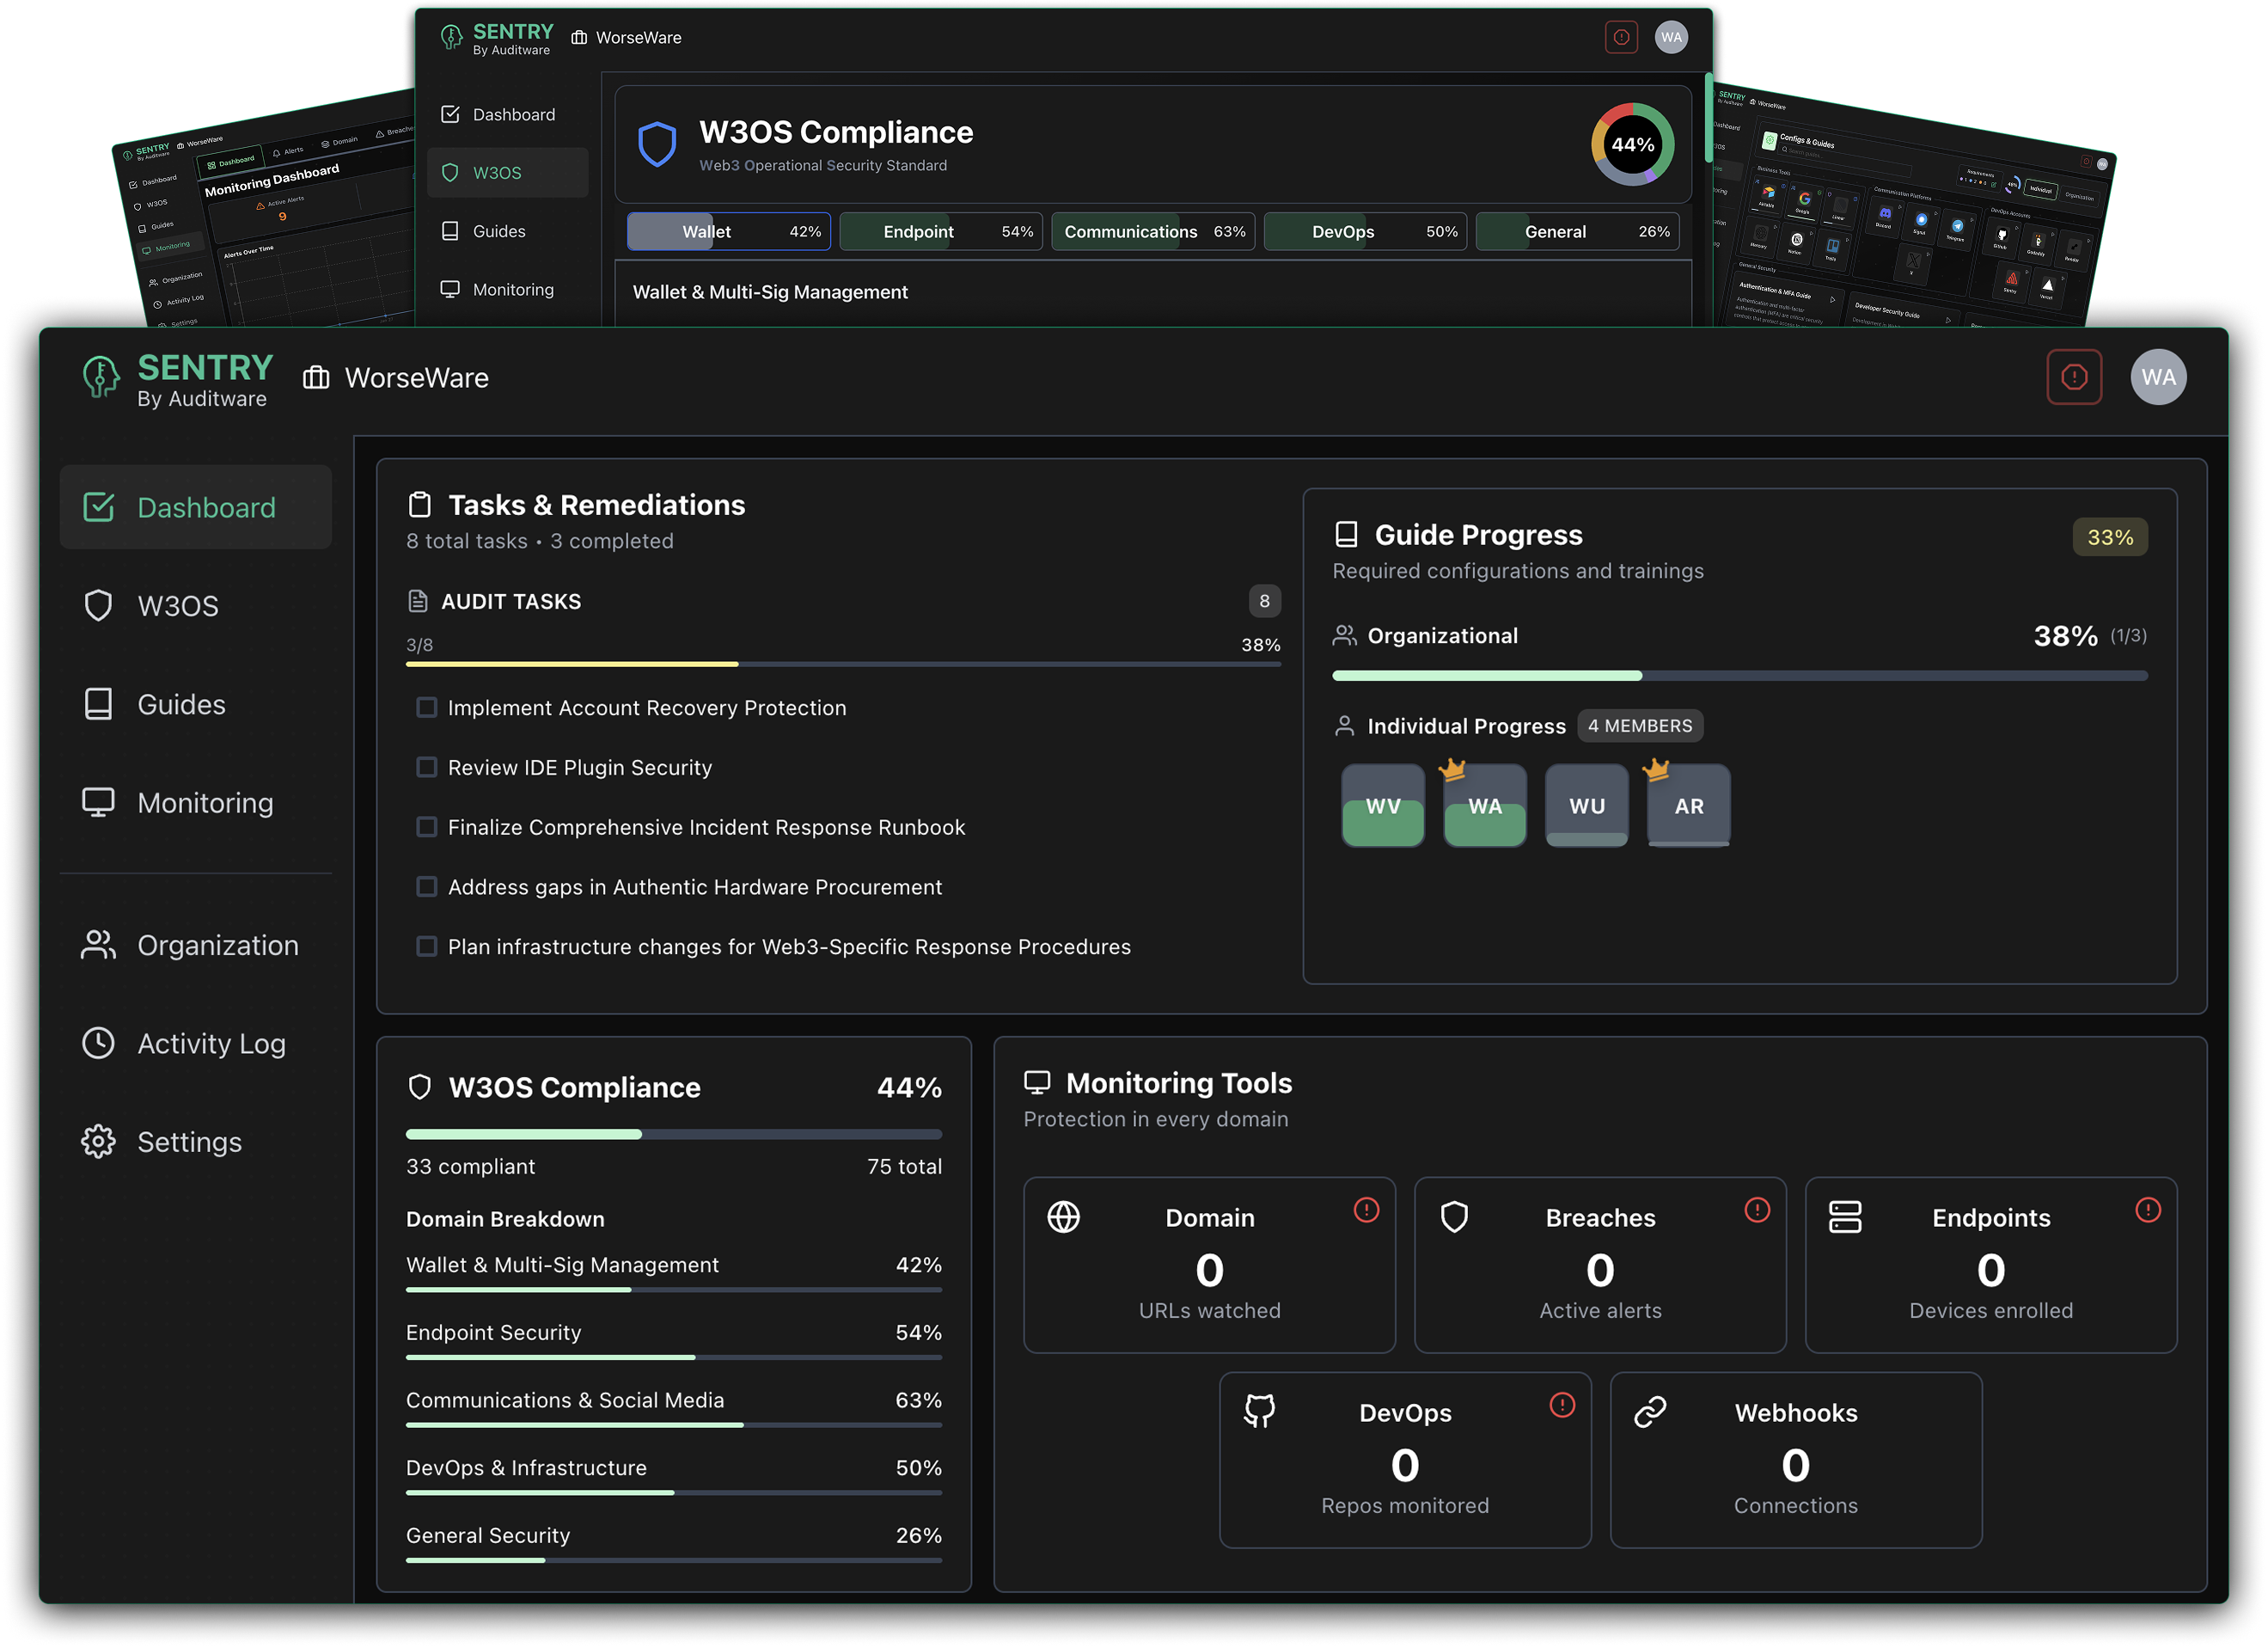Click the Organizational progress bar
Viewport: 2268px width, 1648px height.
(x=1738, y=675)
